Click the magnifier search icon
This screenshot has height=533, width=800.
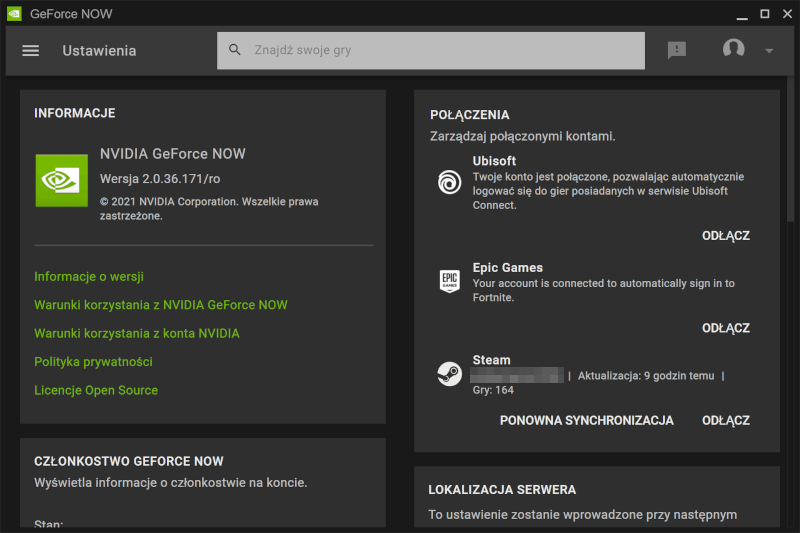235,49
